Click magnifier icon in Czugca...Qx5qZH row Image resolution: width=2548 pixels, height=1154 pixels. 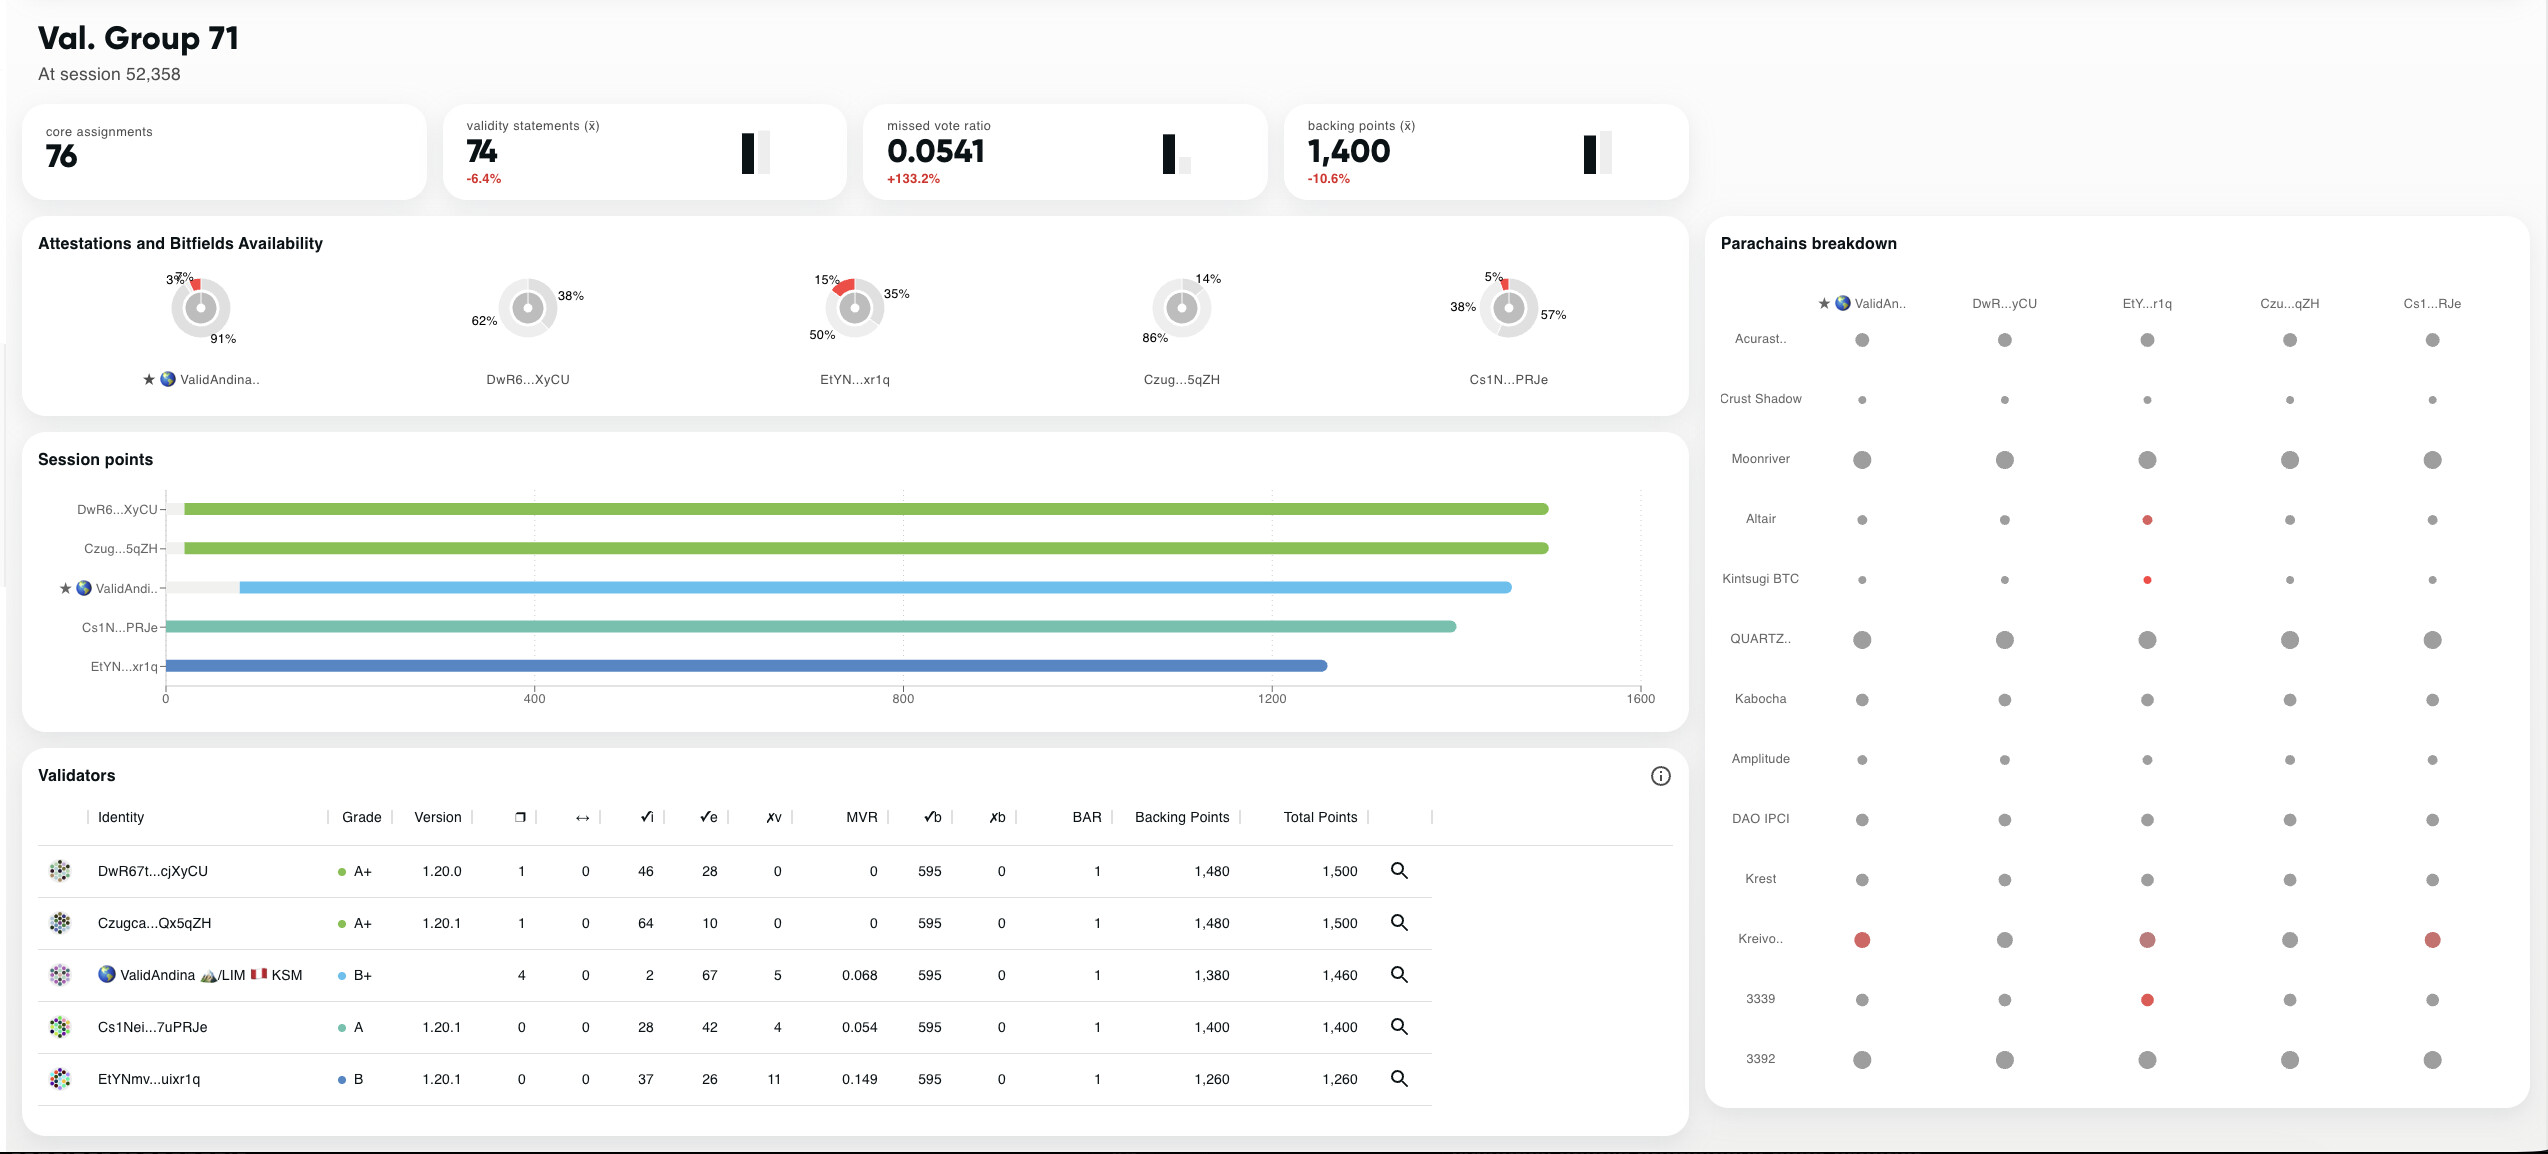1399,923
